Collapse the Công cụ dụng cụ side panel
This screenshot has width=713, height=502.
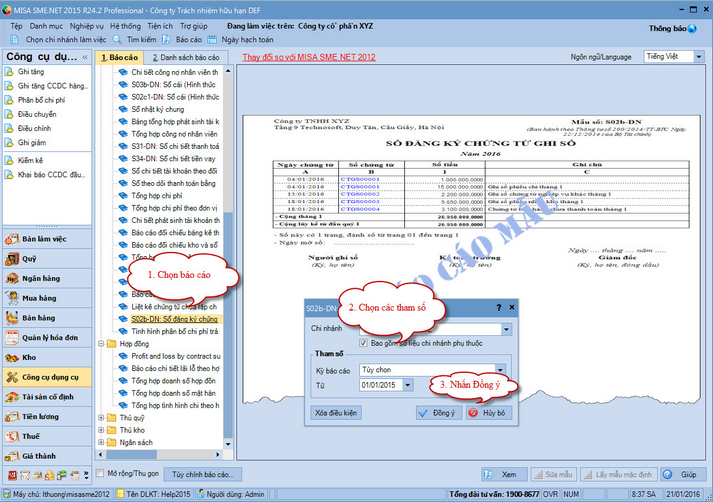pyautogui.click(x=85, y=57)
